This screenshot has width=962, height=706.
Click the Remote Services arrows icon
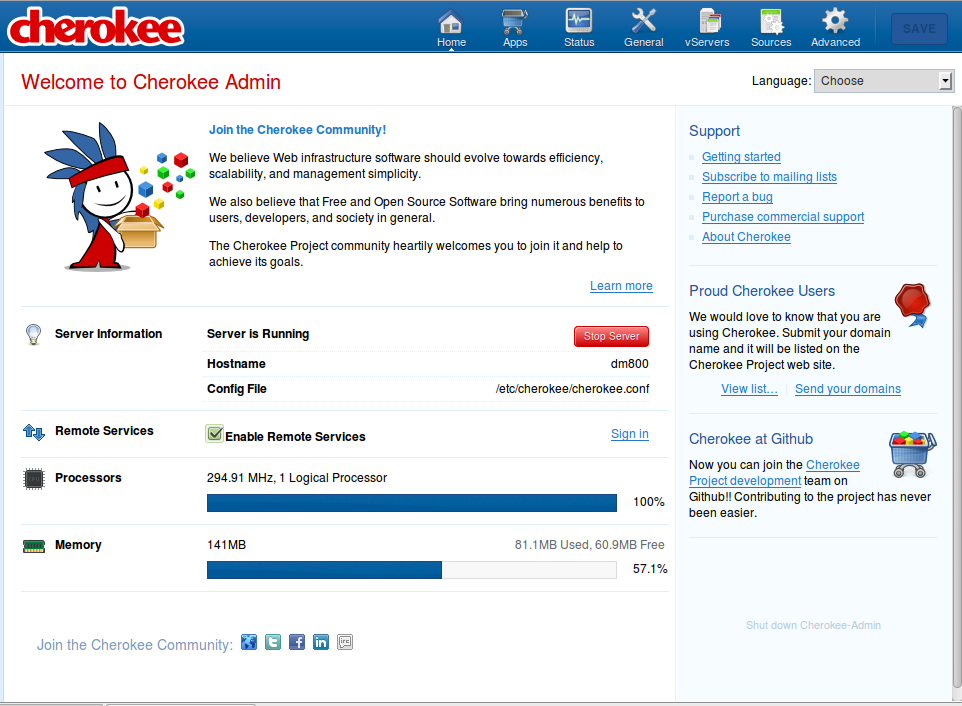point(34,432)
